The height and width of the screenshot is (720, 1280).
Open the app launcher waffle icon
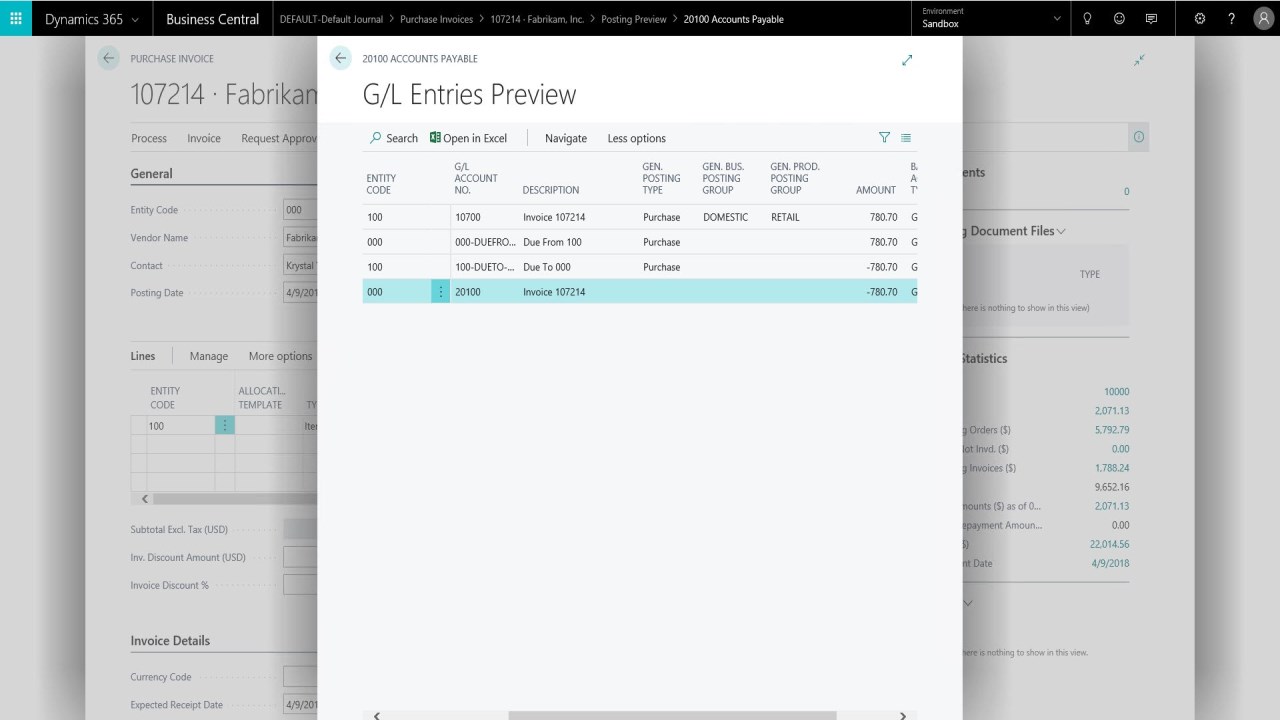(x=15, y=18)
